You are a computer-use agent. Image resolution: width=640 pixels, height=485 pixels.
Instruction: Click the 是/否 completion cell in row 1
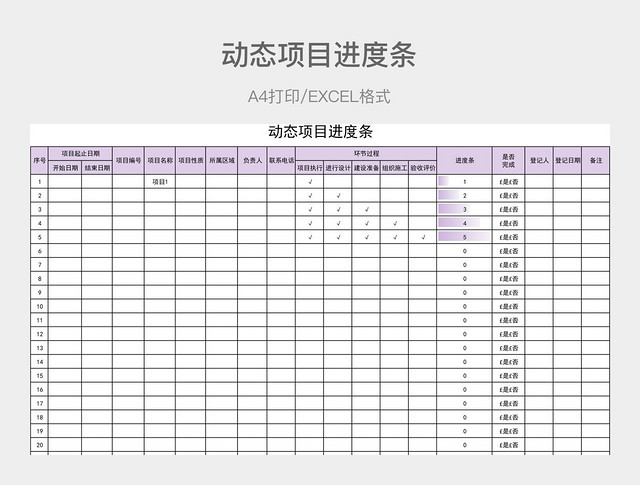(509, 182)
